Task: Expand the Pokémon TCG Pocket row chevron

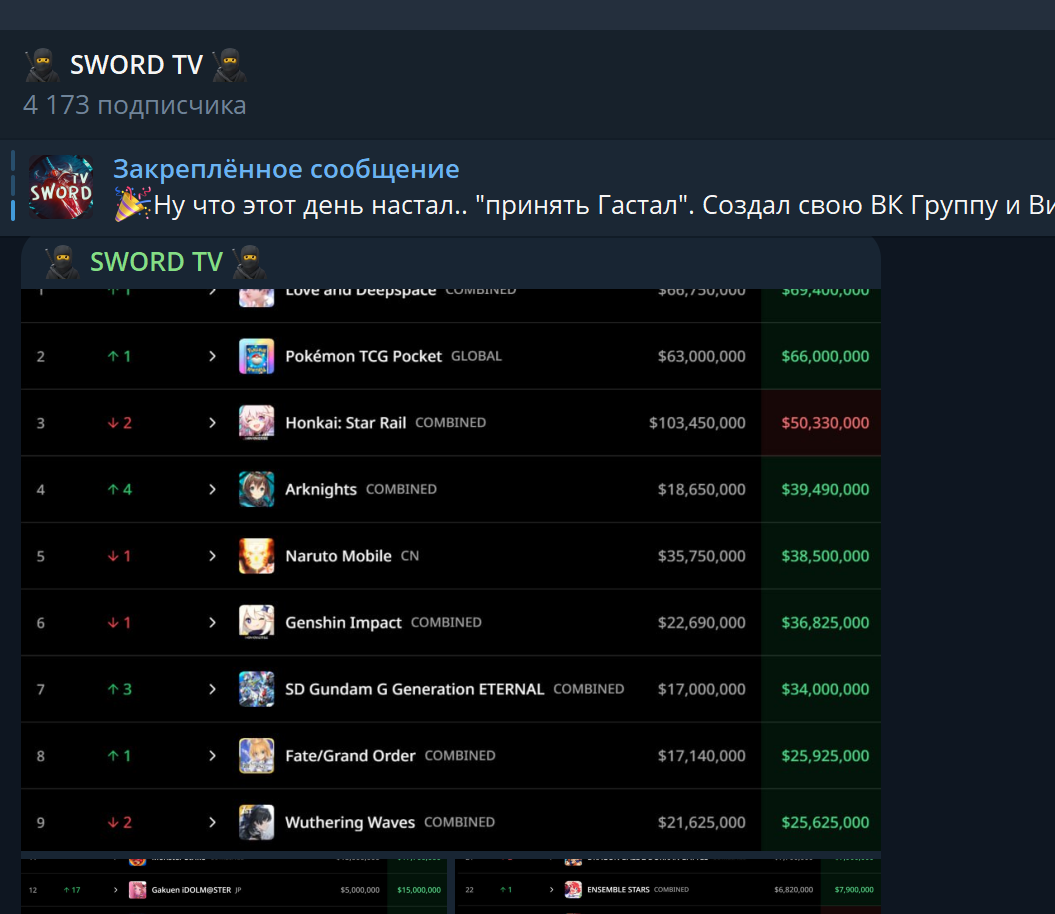Action: tap(213, 356)
